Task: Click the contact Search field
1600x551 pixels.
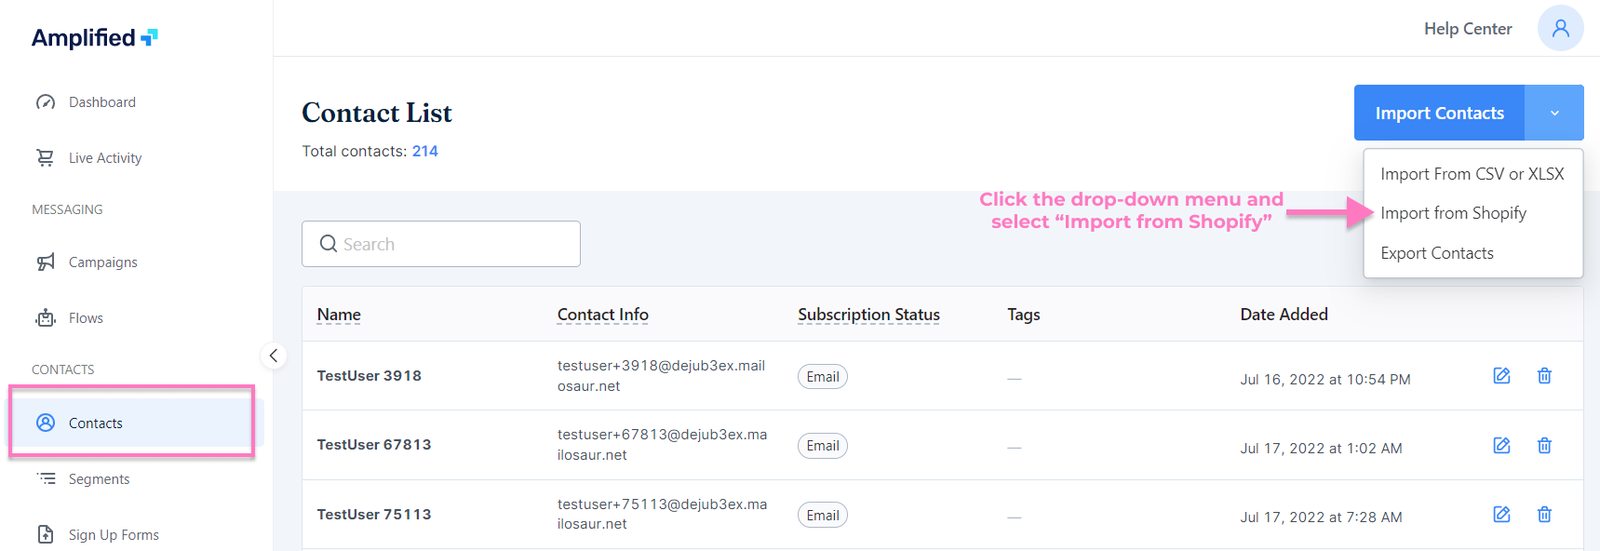Action: coord(441,244)
